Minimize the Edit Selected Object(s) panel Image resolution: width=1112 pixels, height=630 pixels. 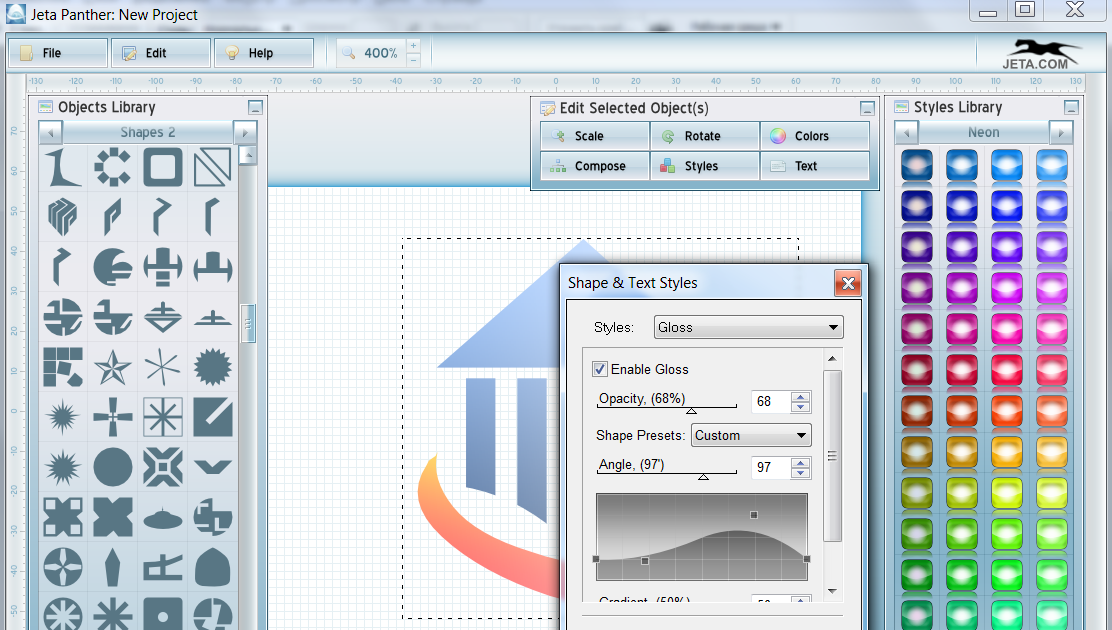(x=867, y=109)
